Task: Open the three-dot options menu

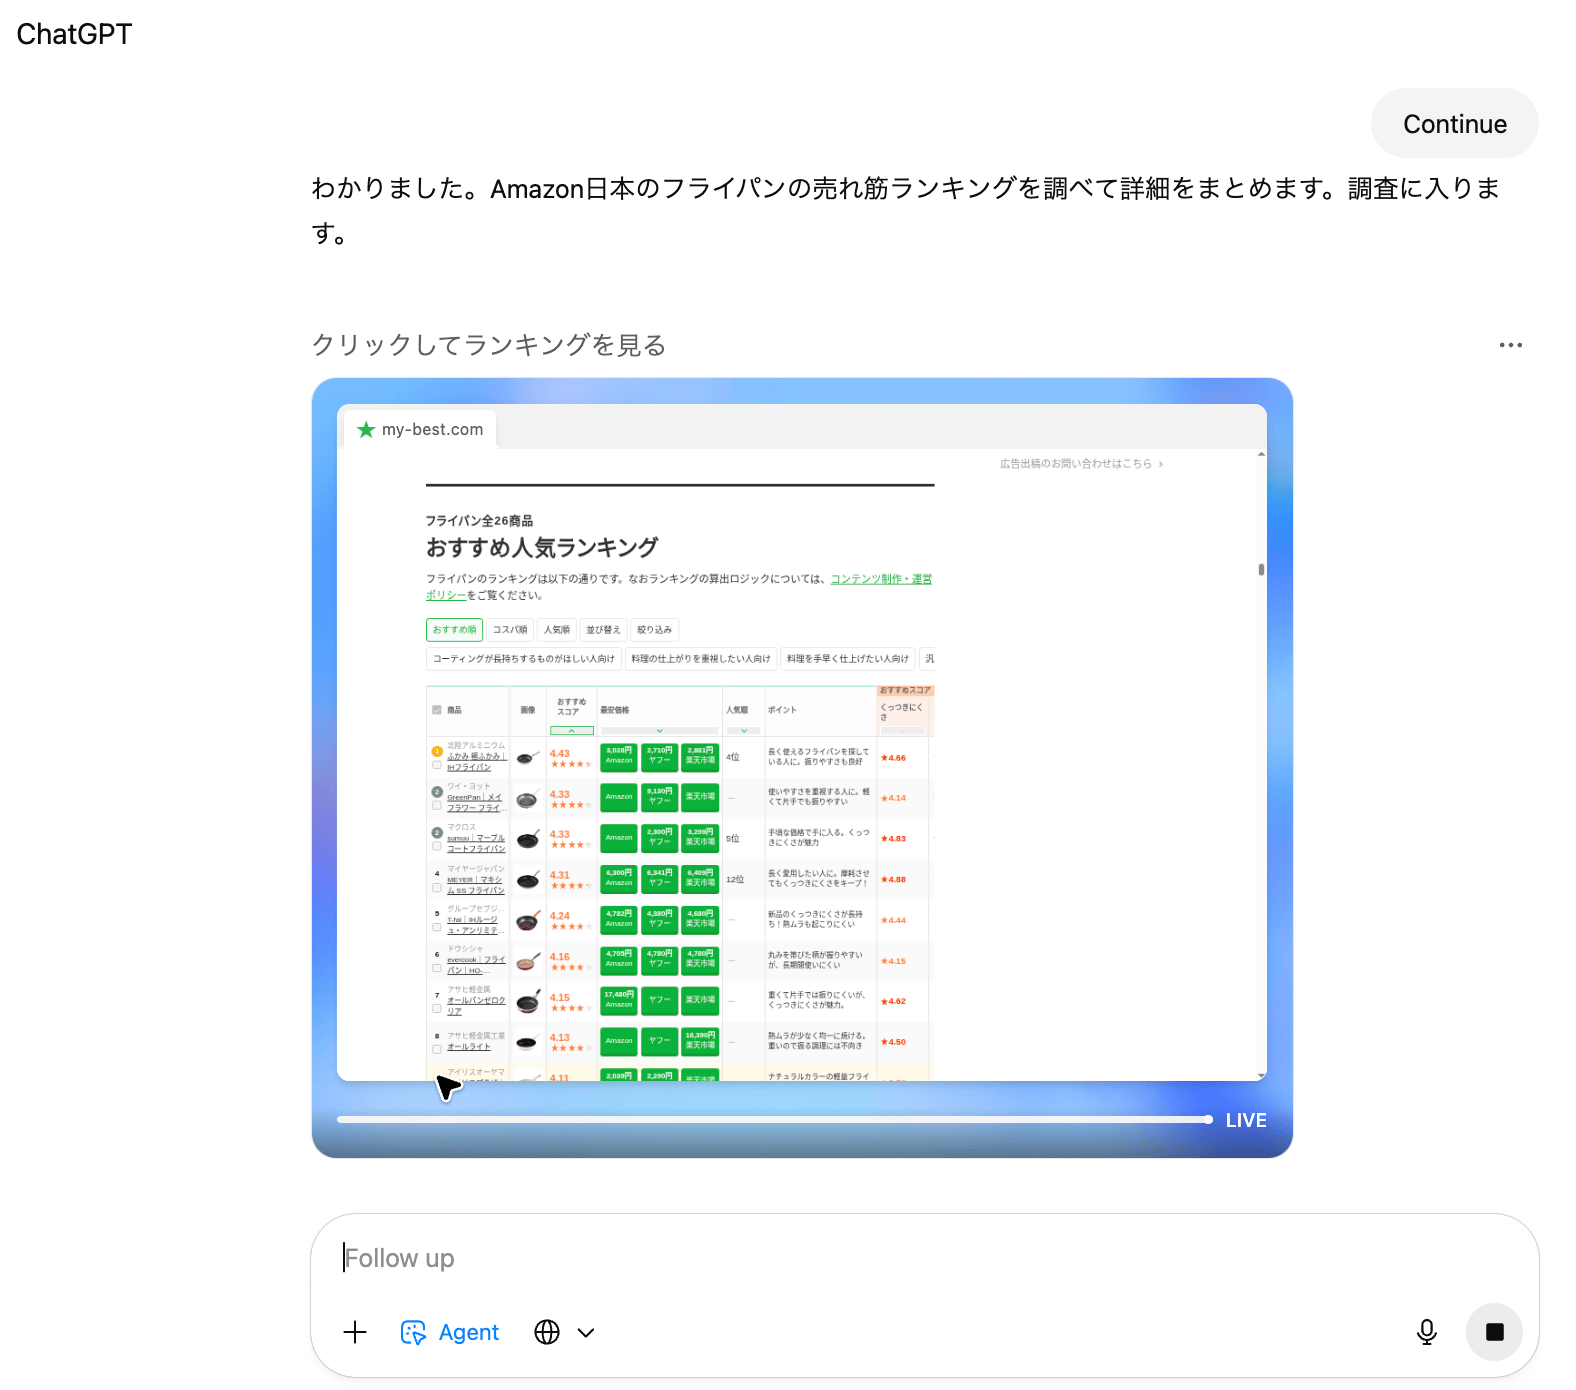Action: click(x=1510, y=345)
